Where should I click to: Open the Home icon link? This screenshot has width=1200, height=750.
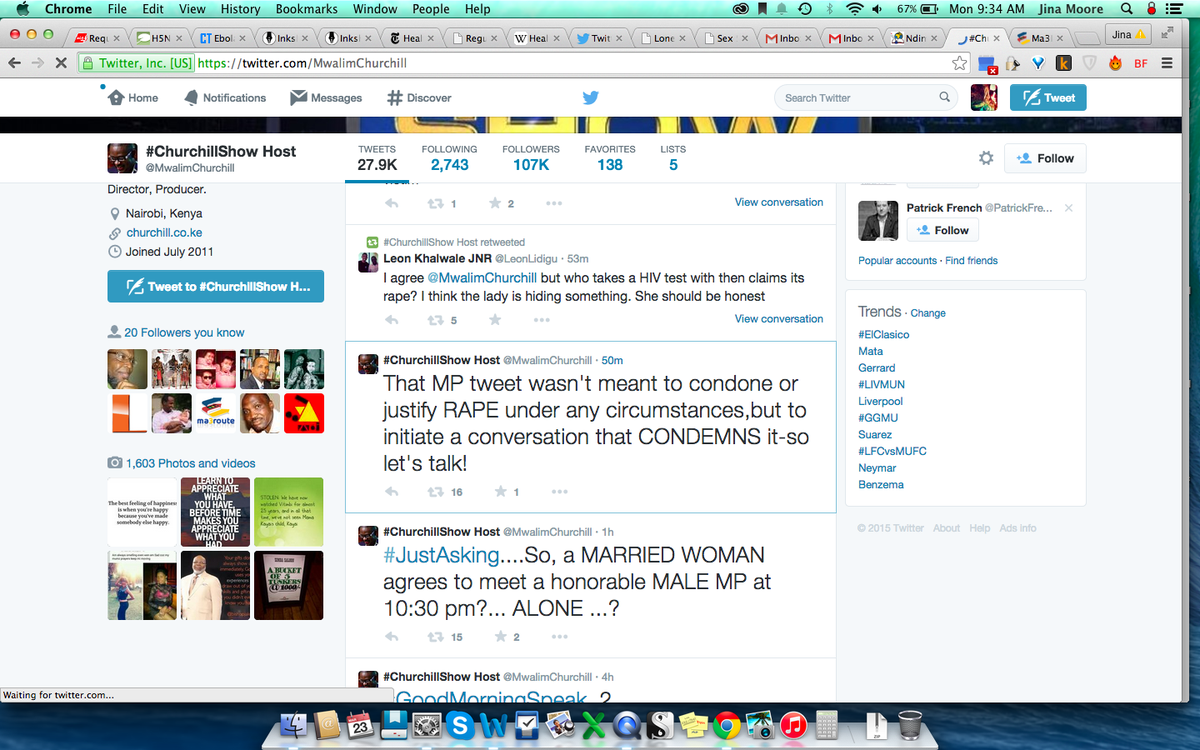pyautogui.click(x=133, y=98)
